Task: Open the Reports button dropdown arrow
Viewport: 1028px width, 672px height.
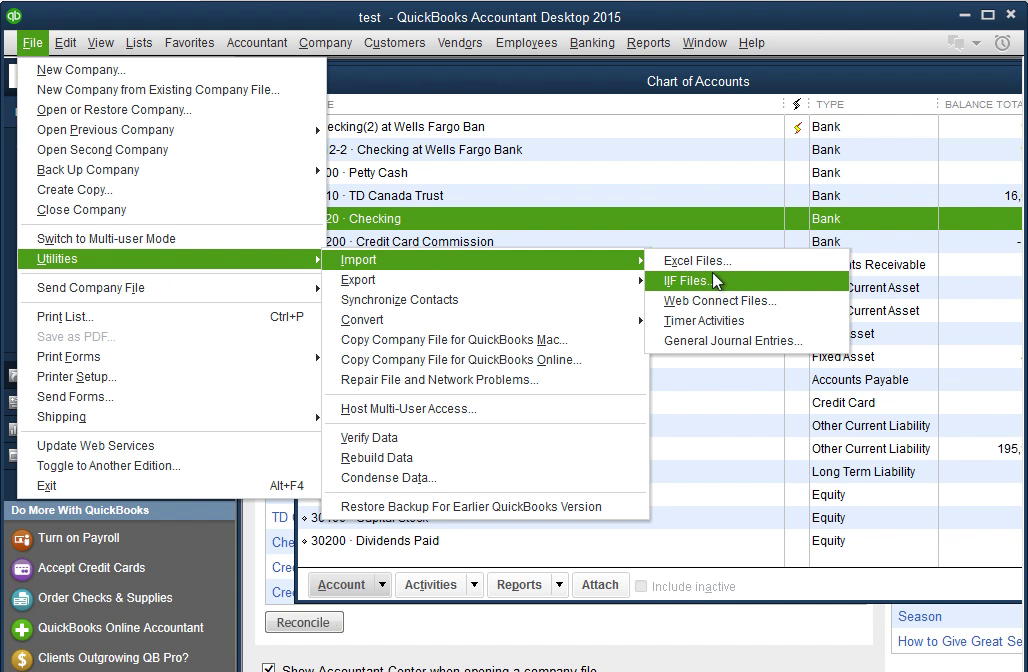Action: 559,584
